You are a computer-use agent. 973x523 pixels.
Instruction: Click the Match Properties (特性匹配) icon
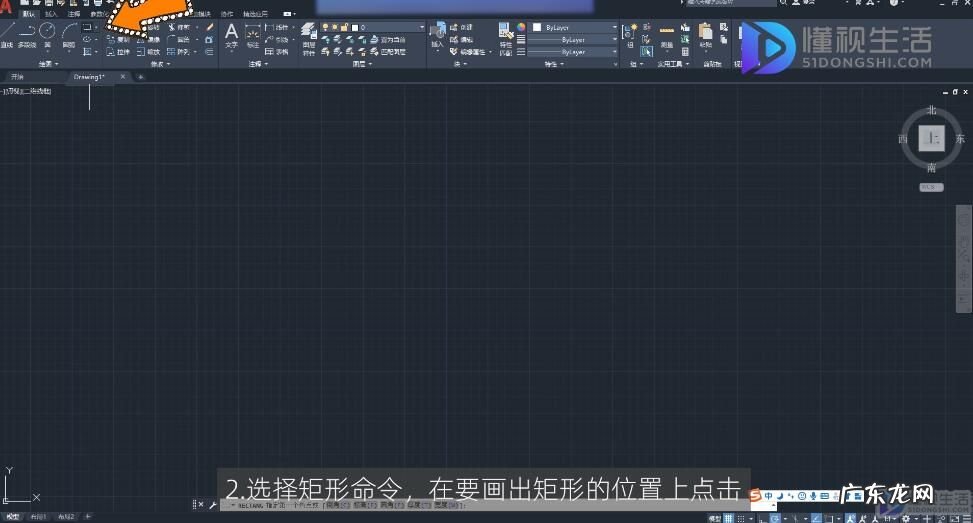pos(506,39)
